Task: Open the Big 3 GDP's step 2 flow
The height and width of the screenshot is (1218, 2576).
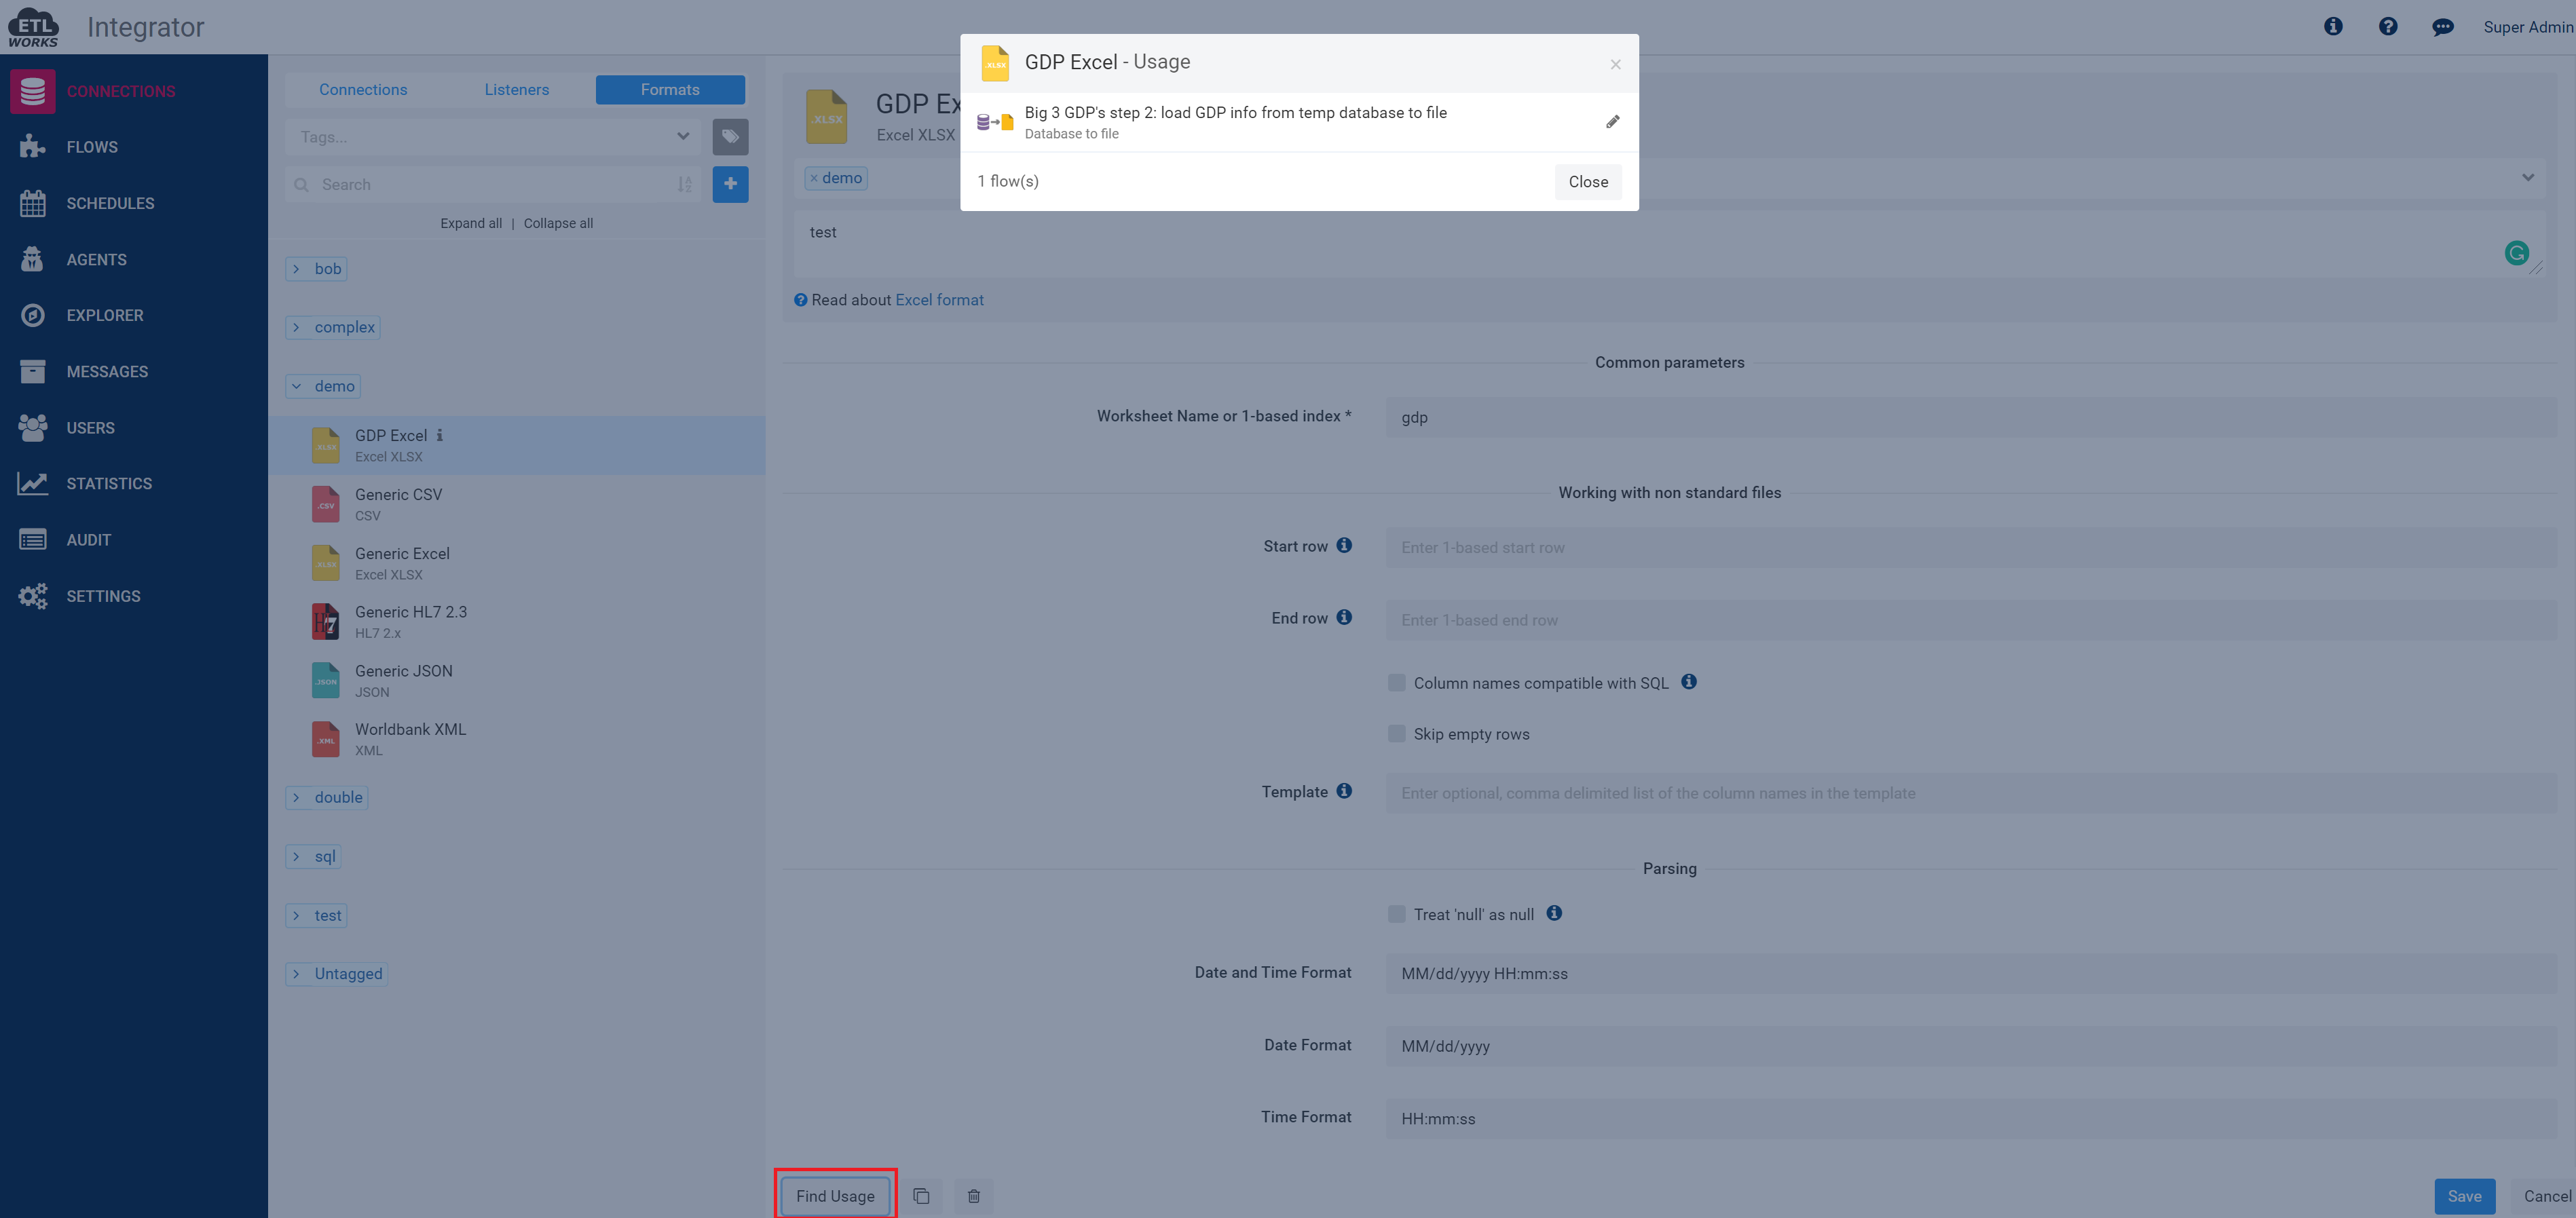Action: [1235, 113]
